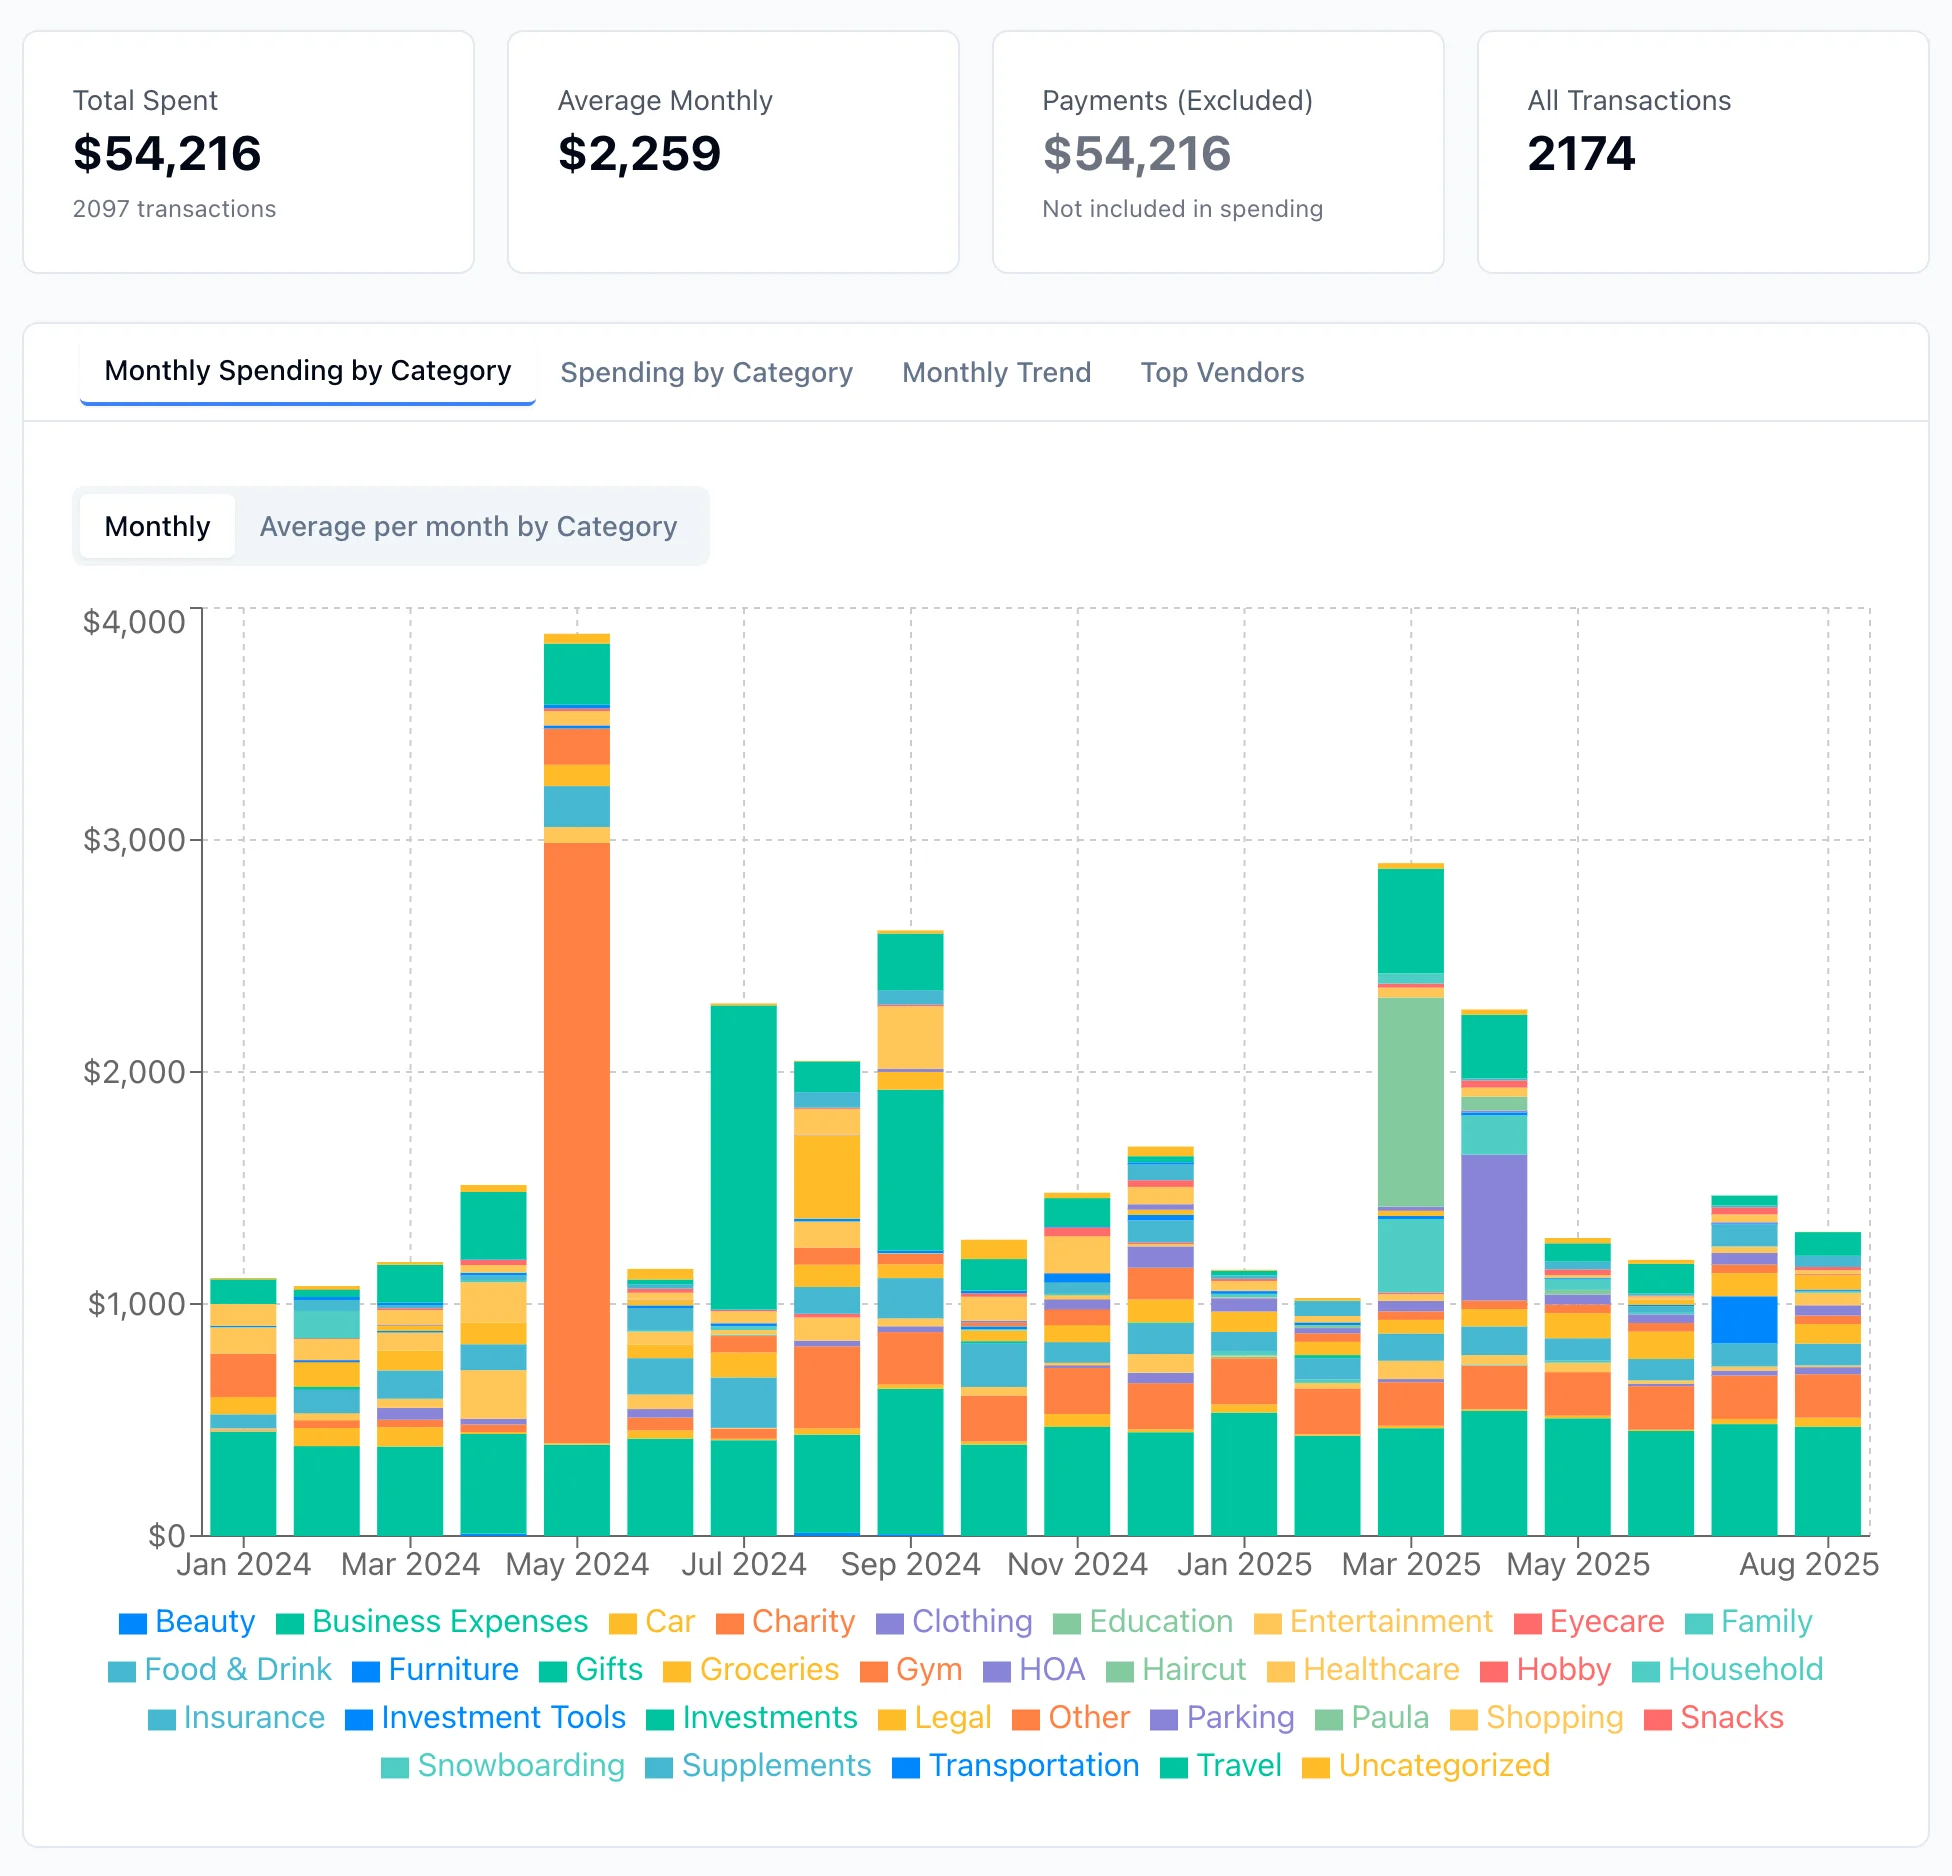Image resolution: width=1952 pixels, height=1876 pixels.
Task: Go to the Top Vendors tab
Action: tap(1222, 372)
